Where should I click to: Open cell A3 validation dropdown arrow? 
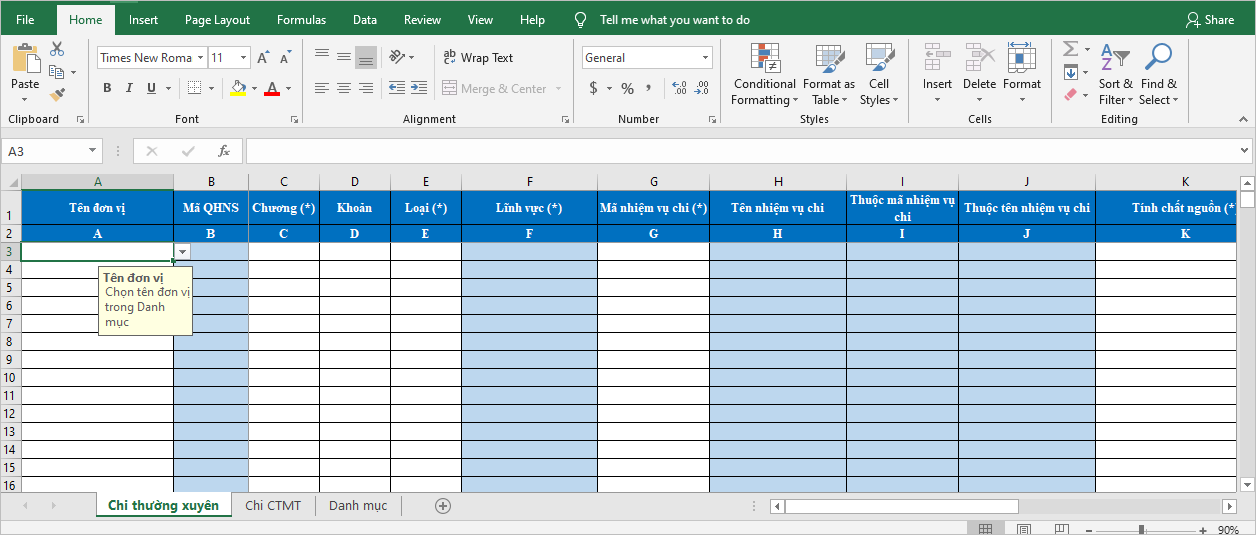coord(182,251)
